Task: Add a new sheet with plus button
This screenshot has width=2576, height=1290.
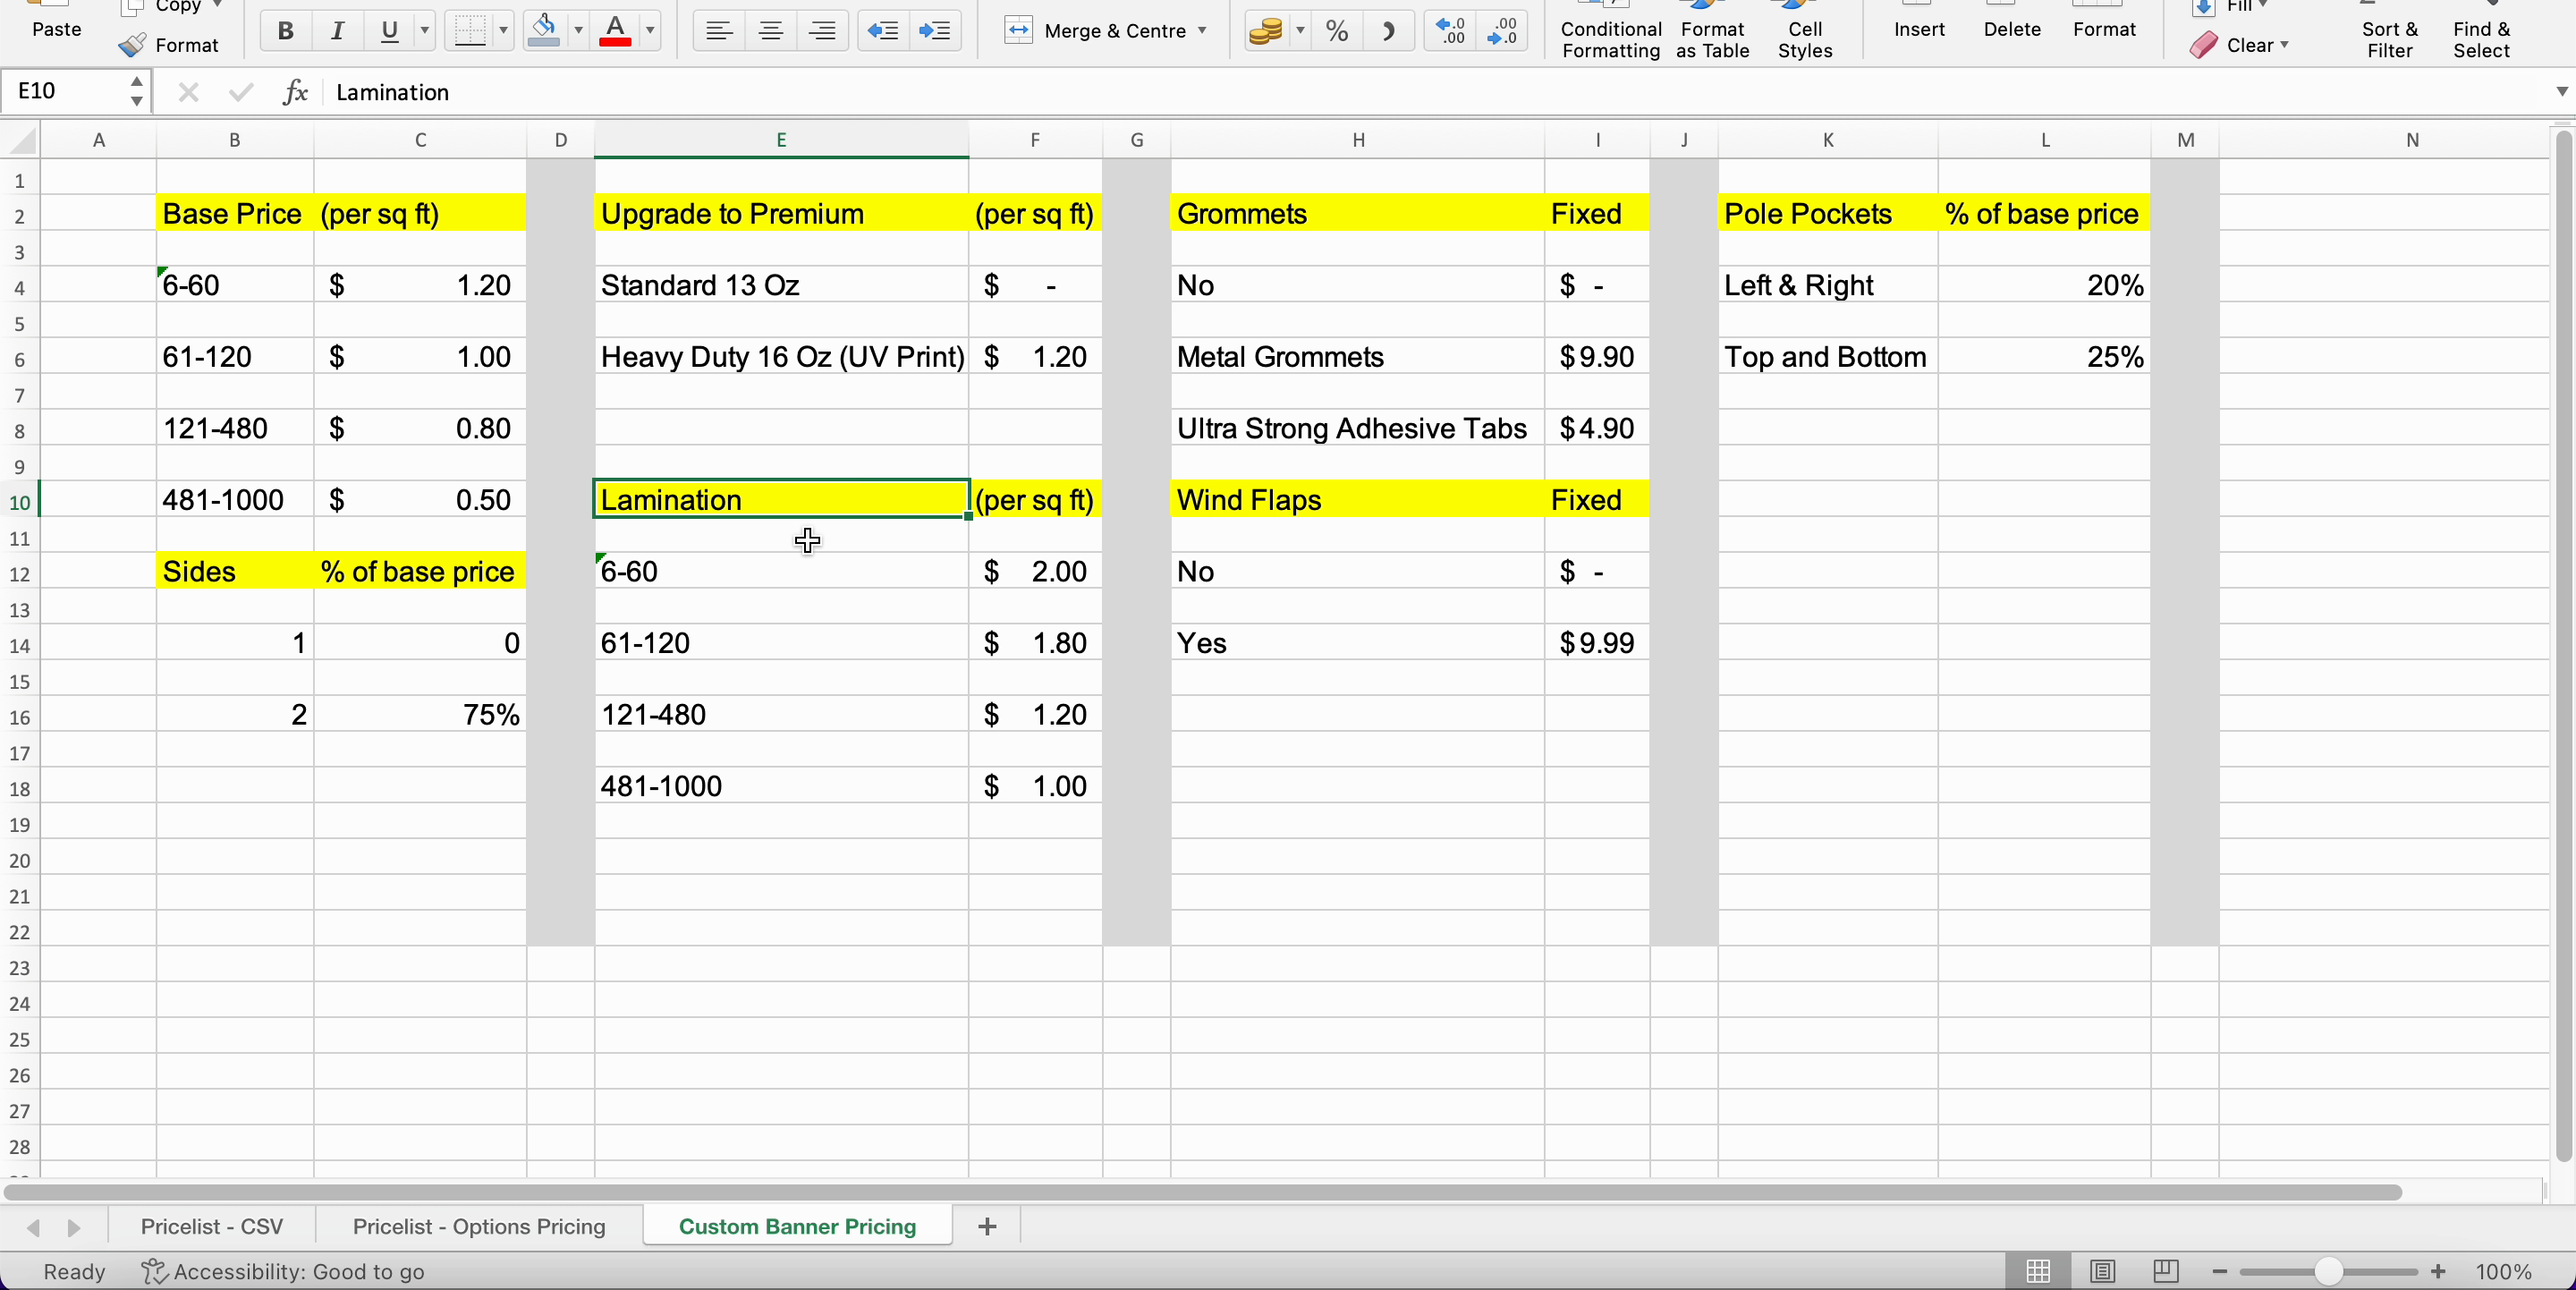Action: coord(987,1226)
